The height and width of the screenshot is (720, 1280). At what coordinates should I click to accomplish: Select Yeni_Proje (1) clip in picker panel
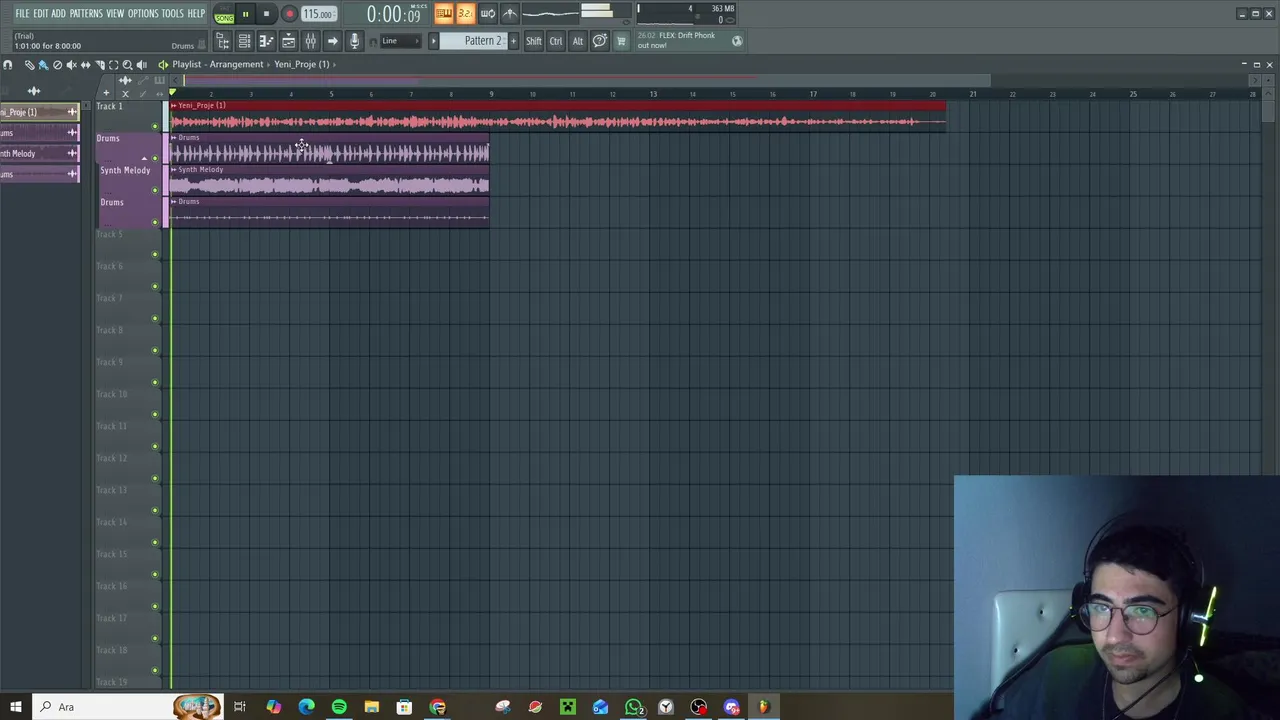40,112
